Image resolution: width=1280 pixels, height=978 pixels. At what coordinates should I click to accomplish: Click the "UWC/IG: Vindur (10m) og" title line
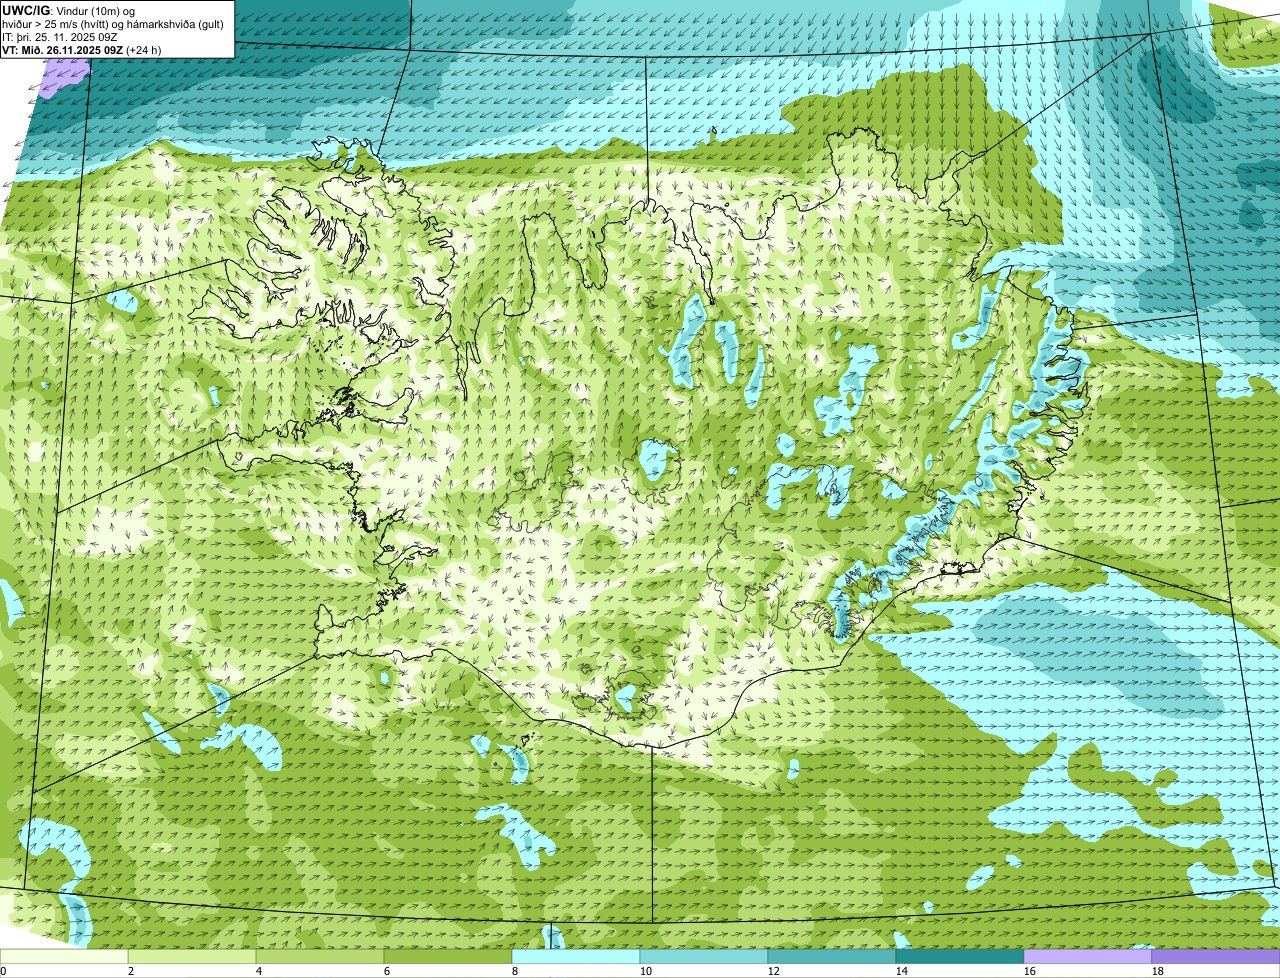[69, 10]
